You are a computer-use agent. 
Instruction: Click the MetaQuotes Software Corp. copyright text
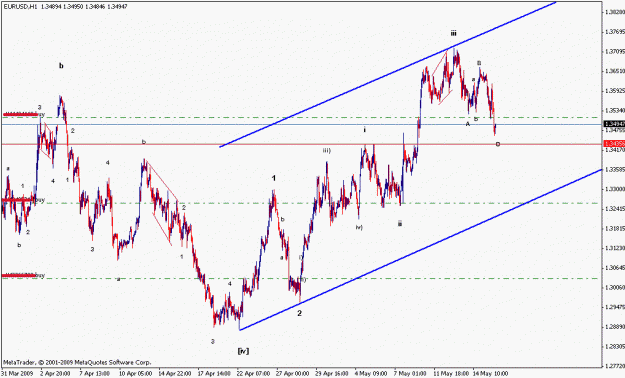[x=77, y=362]
